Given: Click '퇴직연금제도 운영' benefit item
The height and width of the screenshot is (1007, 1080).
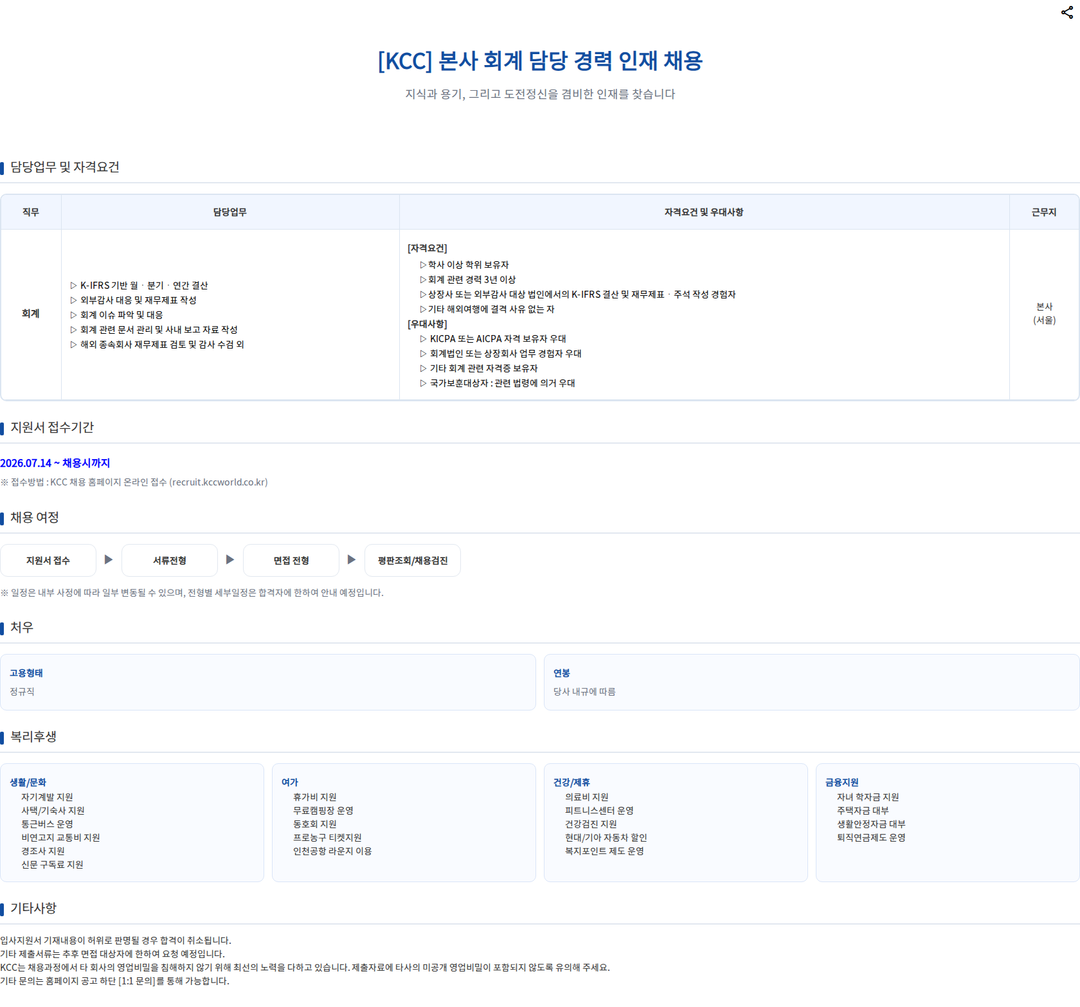Looking at the screenshot, I should pos(871,838).
